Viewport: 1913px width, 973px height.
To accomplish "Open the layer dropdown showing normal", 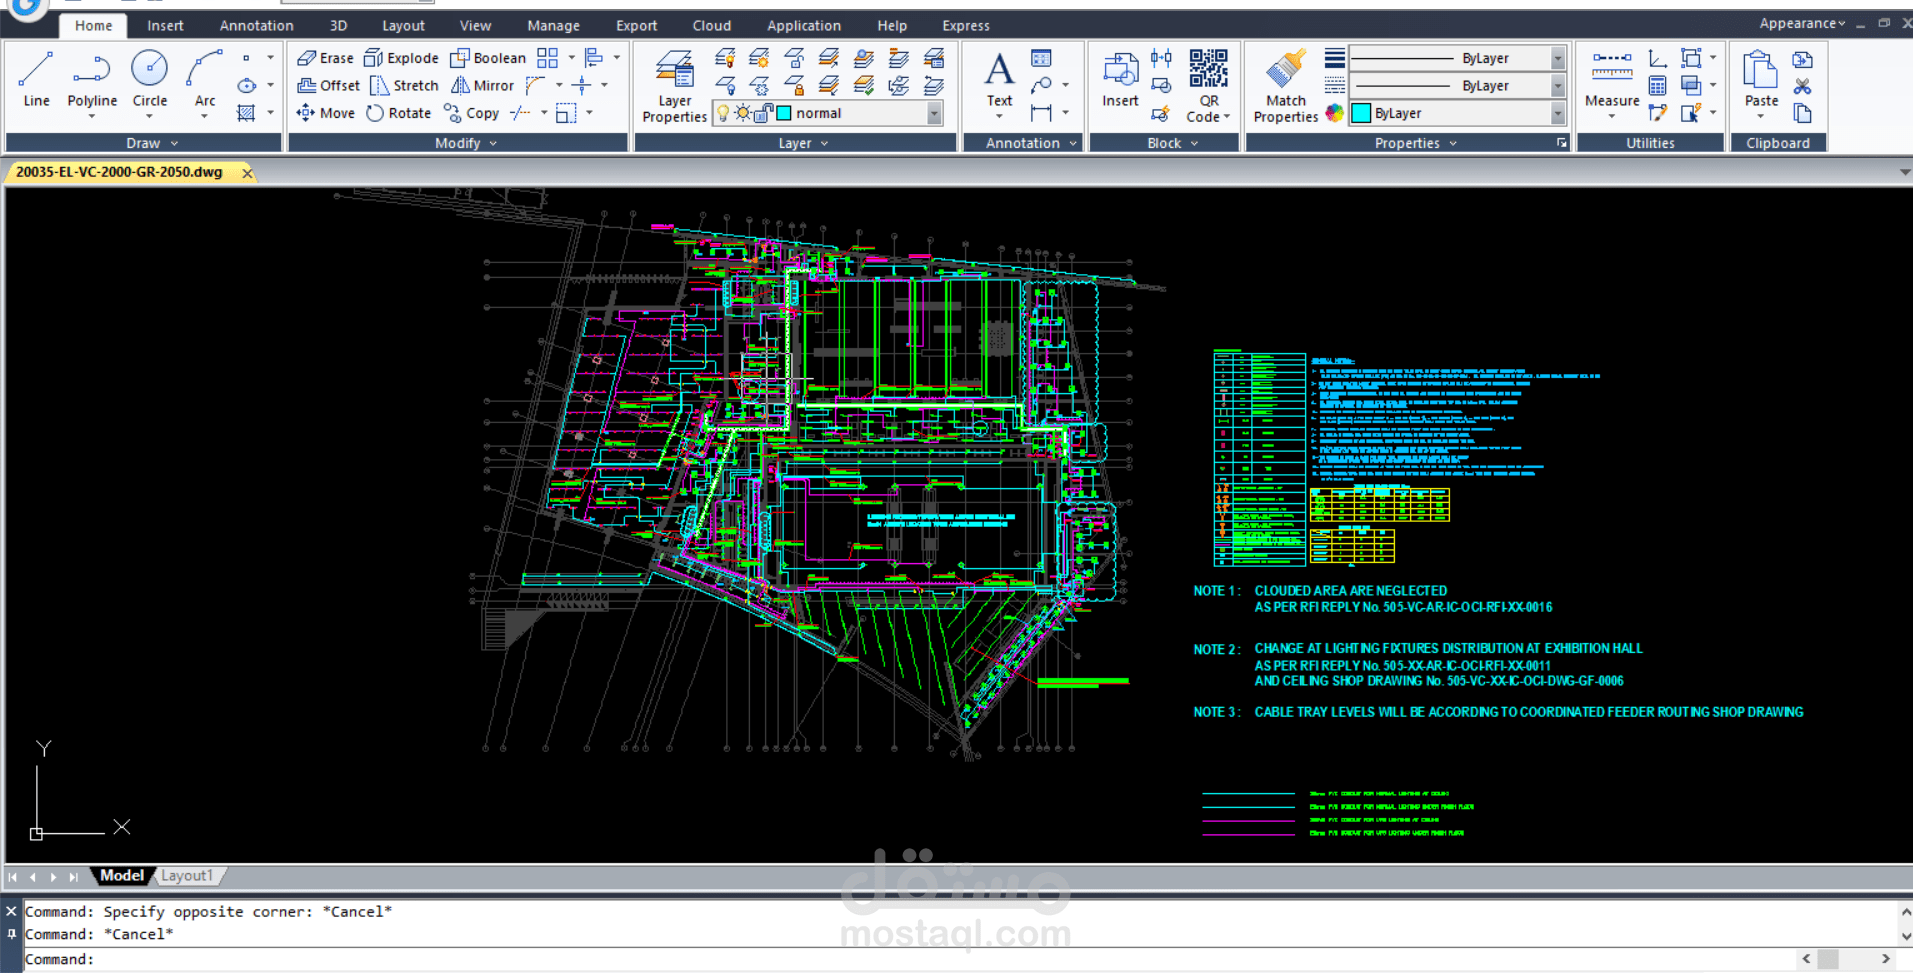I will click(932, 112).
